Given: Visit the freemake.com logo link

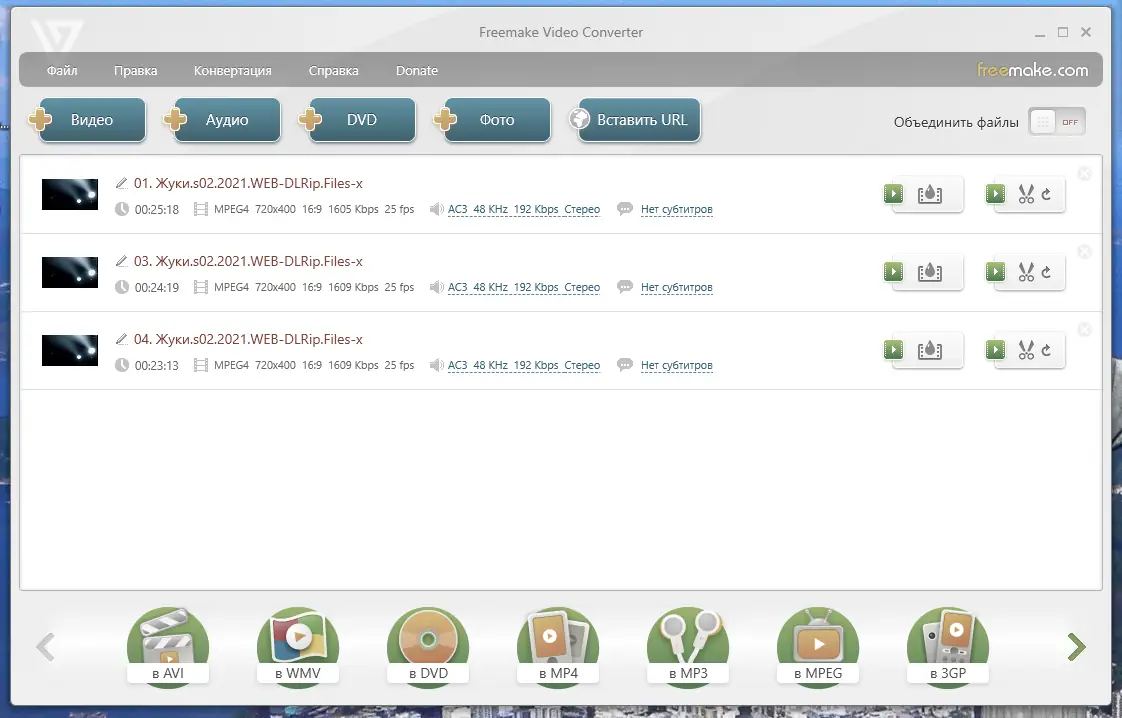Looking at the screenshot, I should [x=1033, y=70].
